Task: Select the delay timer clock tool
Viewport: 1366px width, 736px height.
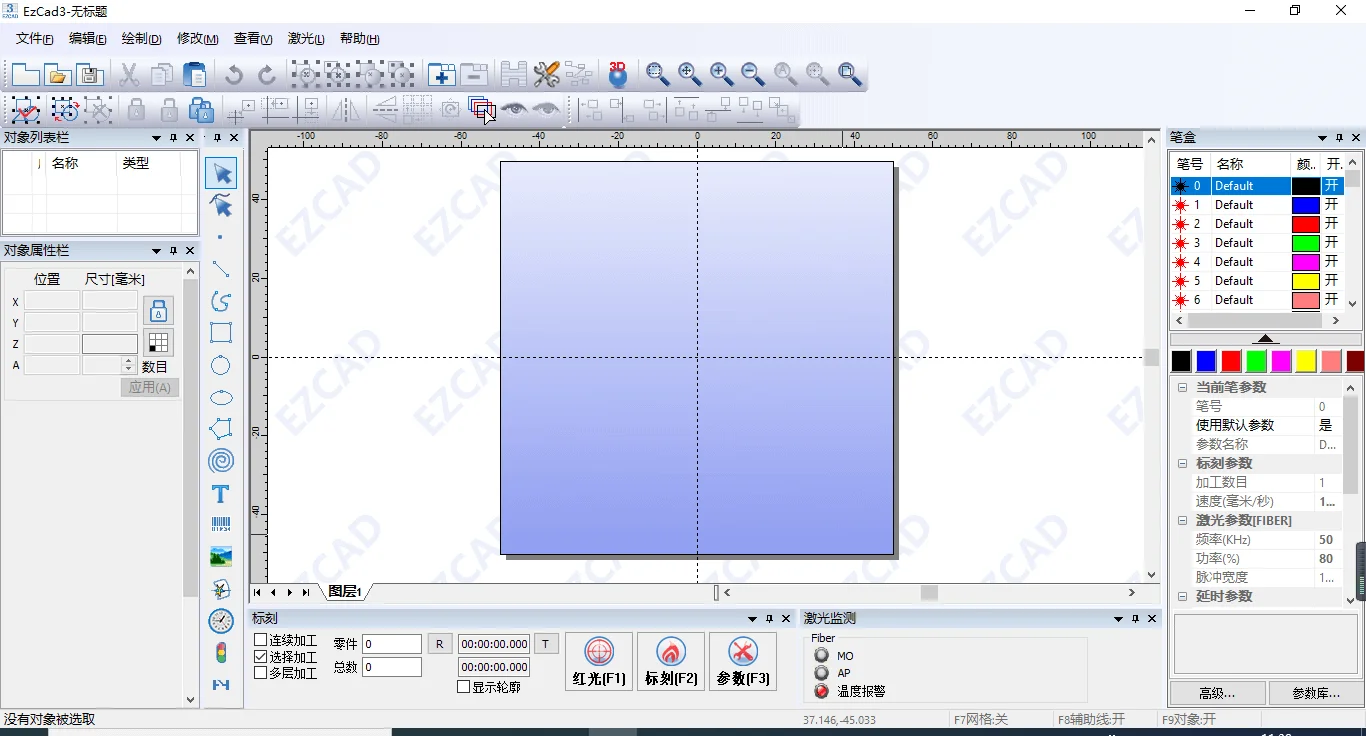Action: [x=221, y=621]
